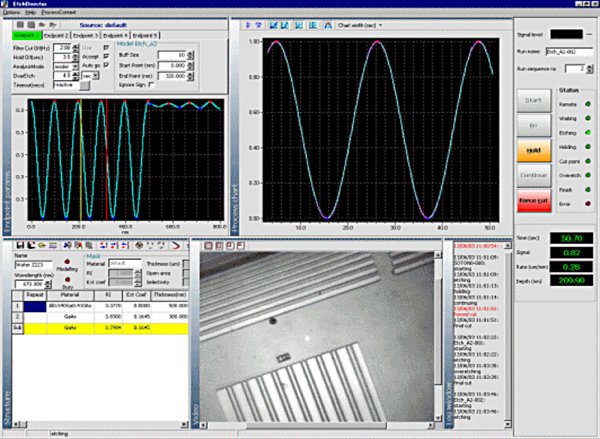The width and height of the screenshot is (600, 439).
Task: Click the Depth (nm) readout 209.90
Action: click(572, 281)
